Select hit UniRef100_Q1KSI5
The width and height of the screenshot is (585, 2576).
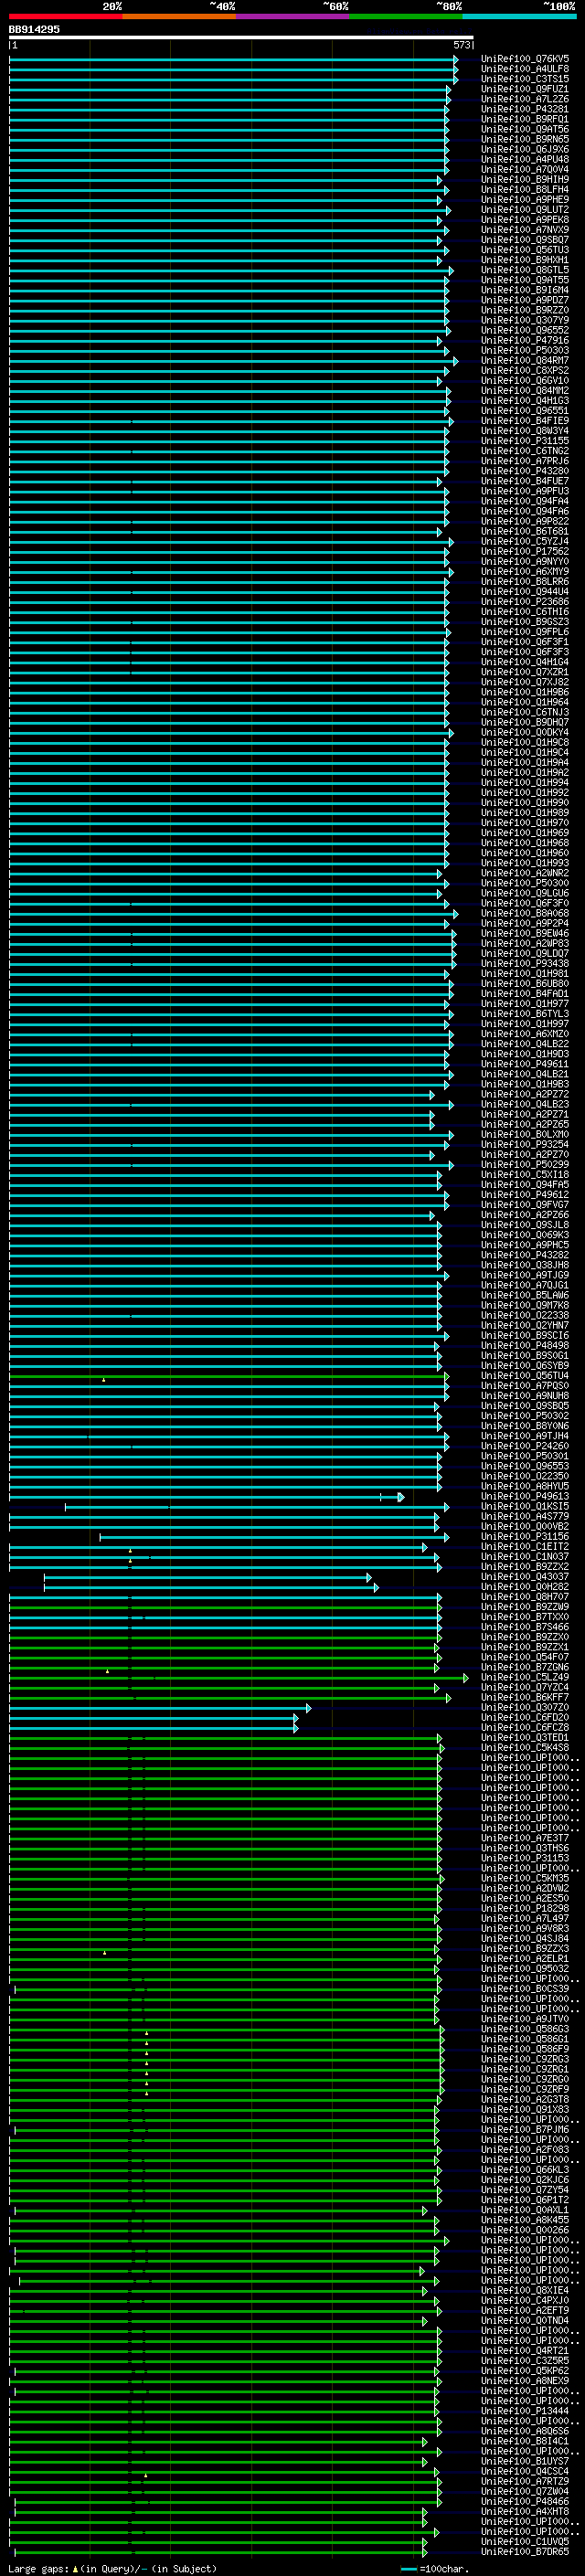(525, 1506)
